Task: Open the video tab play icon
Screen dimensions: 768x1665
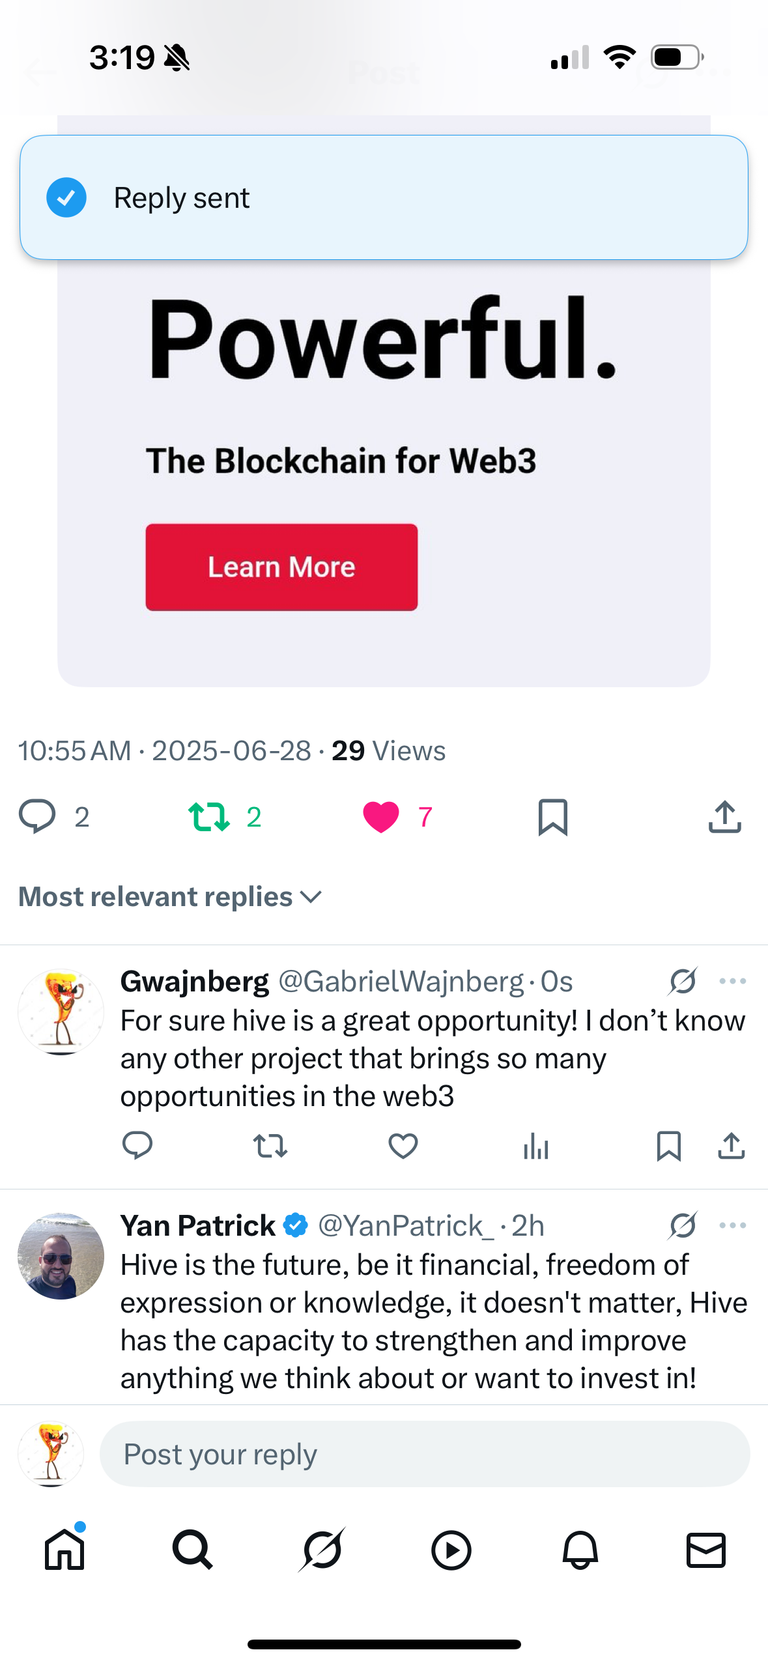Action: pos(451,1550)
